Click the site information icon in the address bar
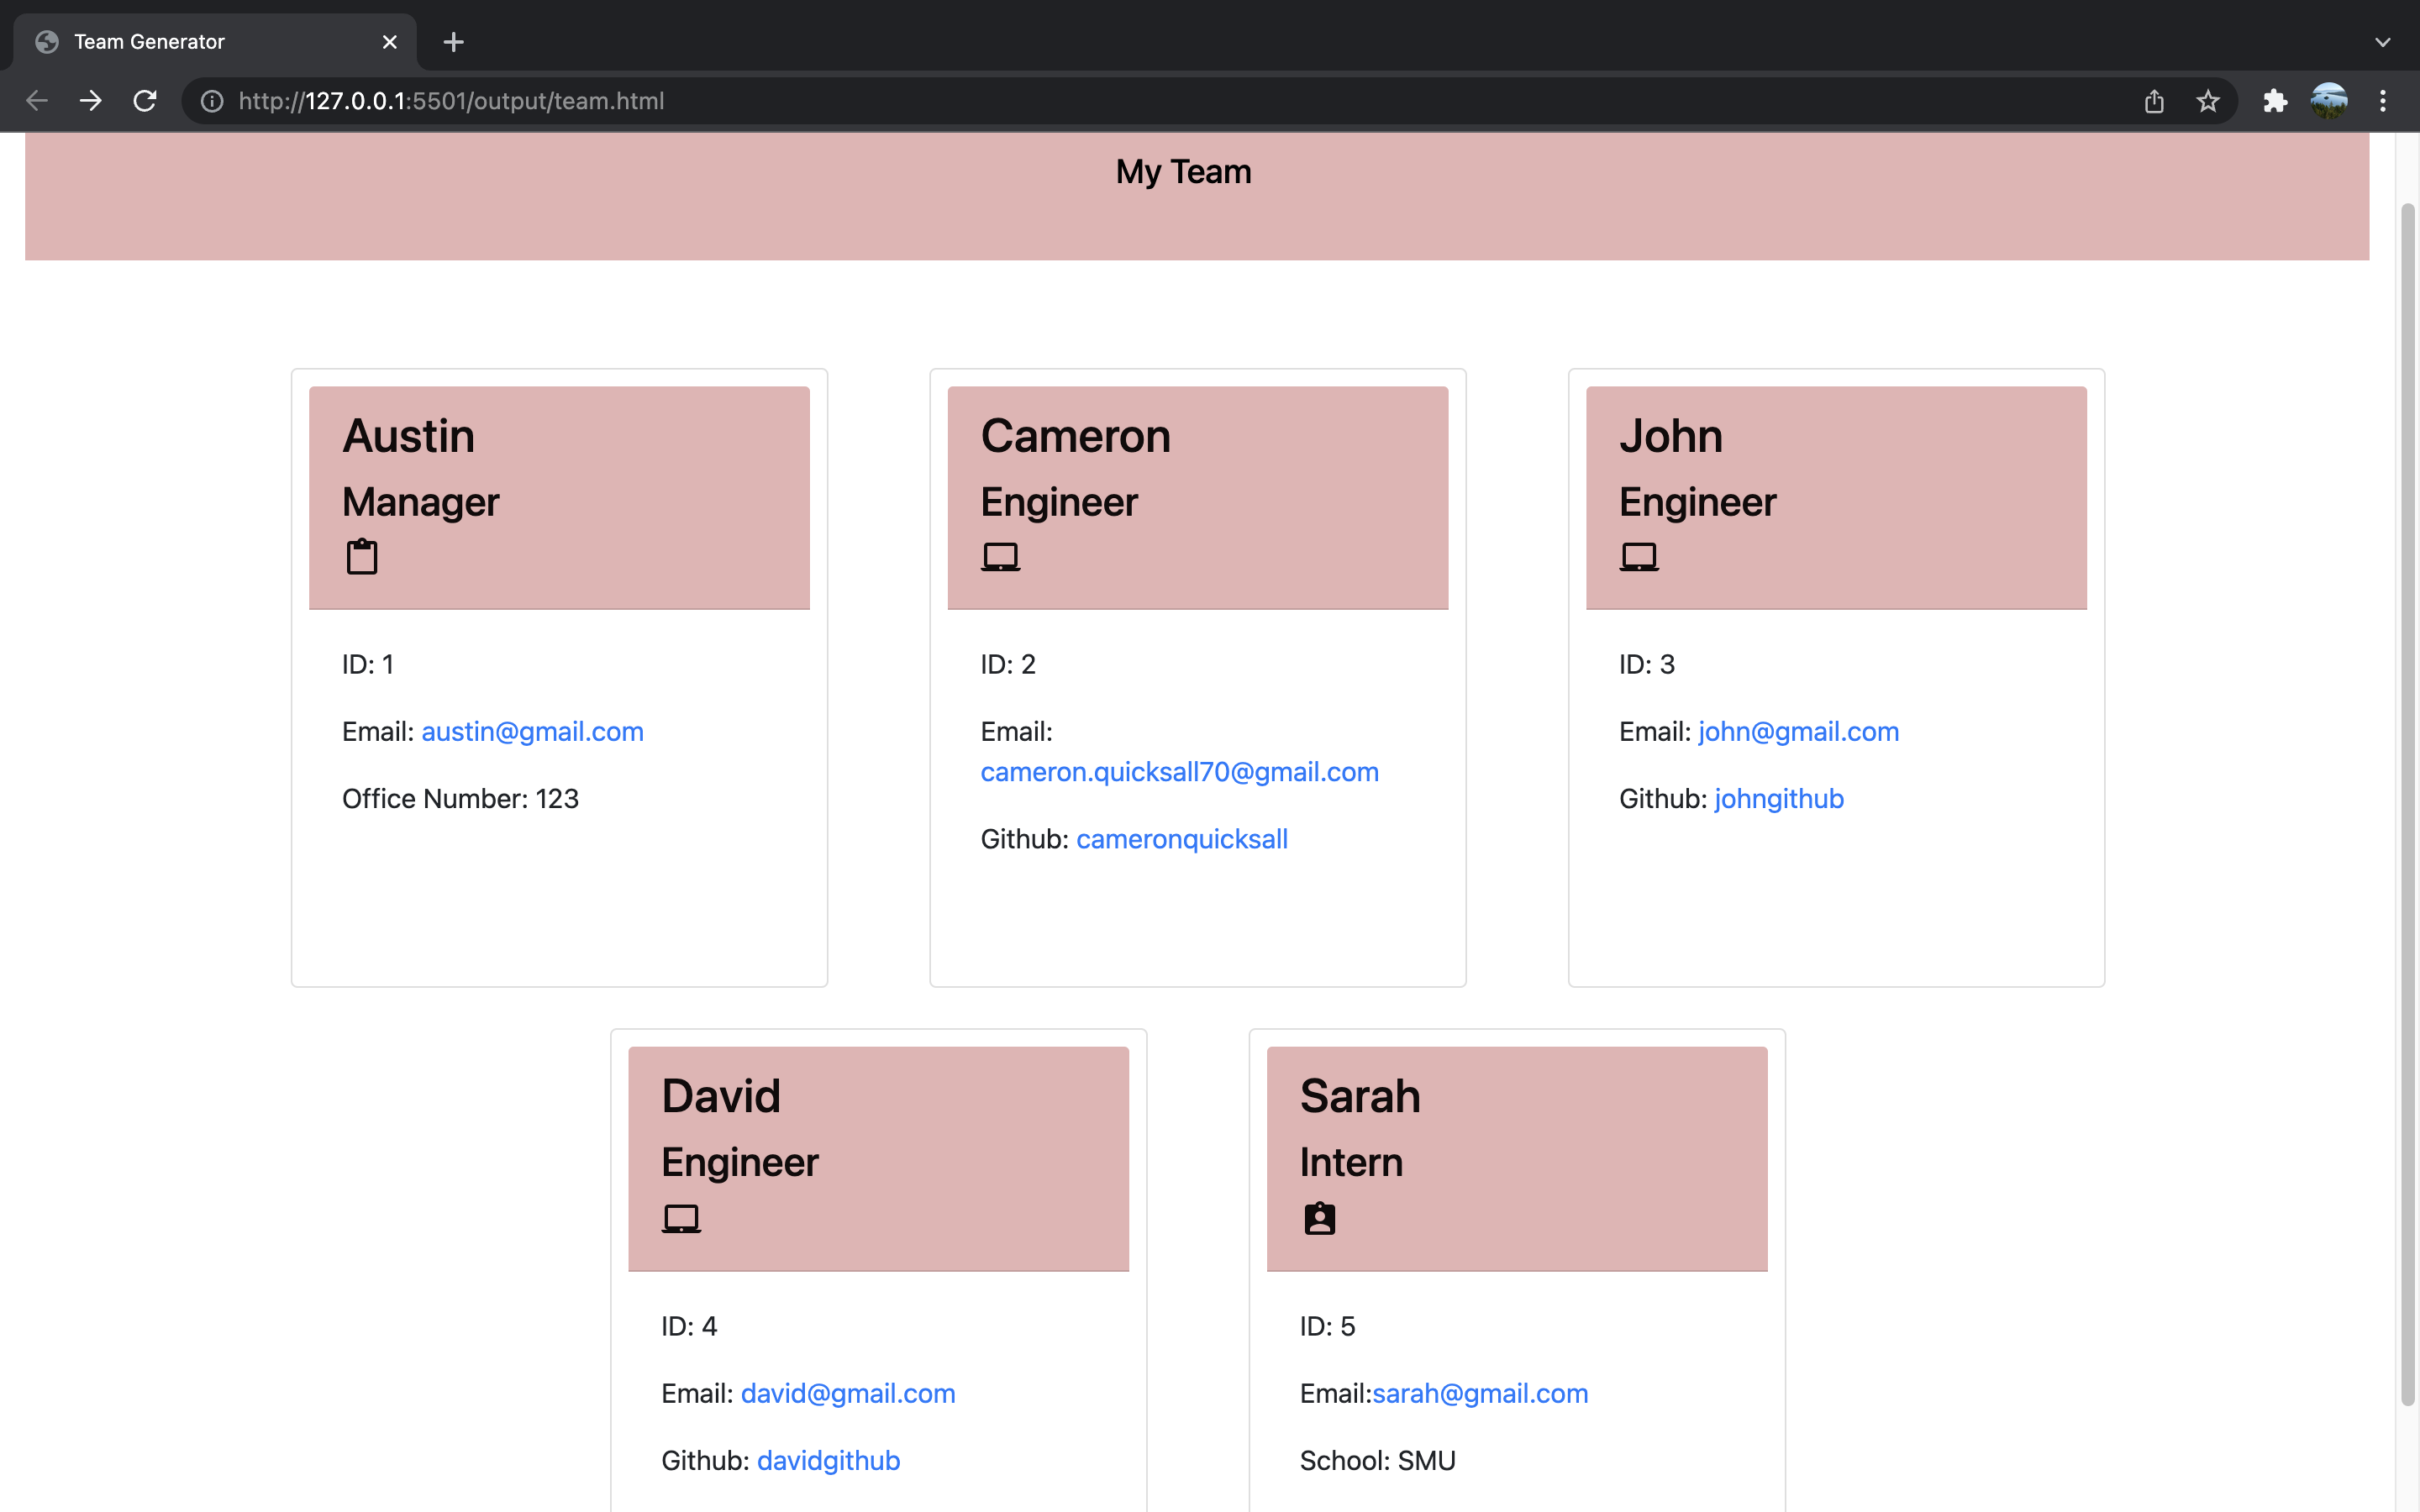Viewport: 2420px width, 1512px height. (211, 100)
